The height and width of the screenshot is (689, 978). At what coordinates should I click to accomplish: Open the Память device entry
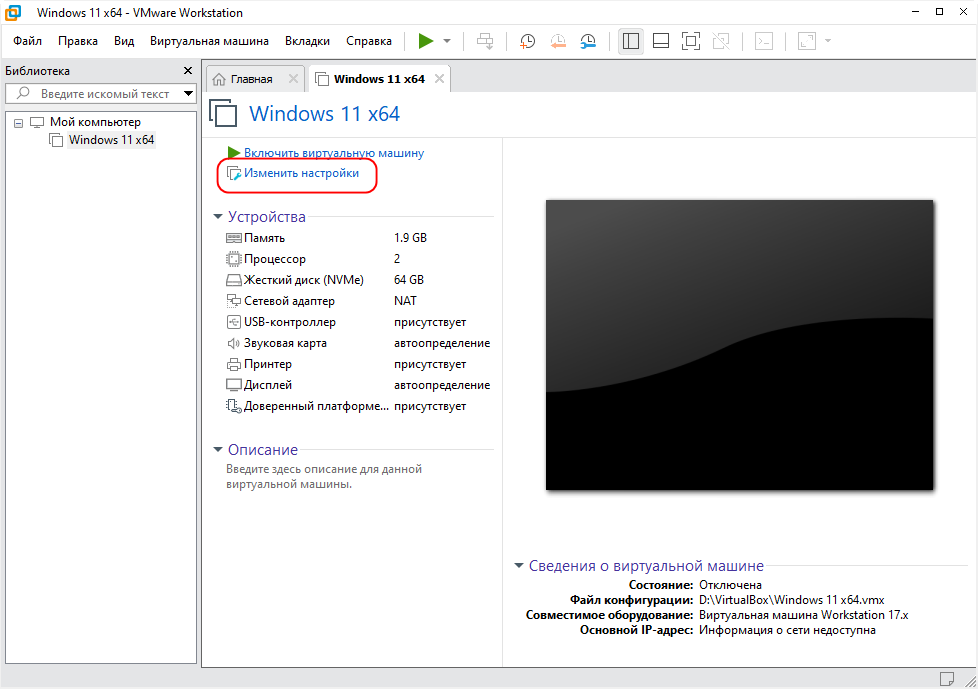pos(264,238)
